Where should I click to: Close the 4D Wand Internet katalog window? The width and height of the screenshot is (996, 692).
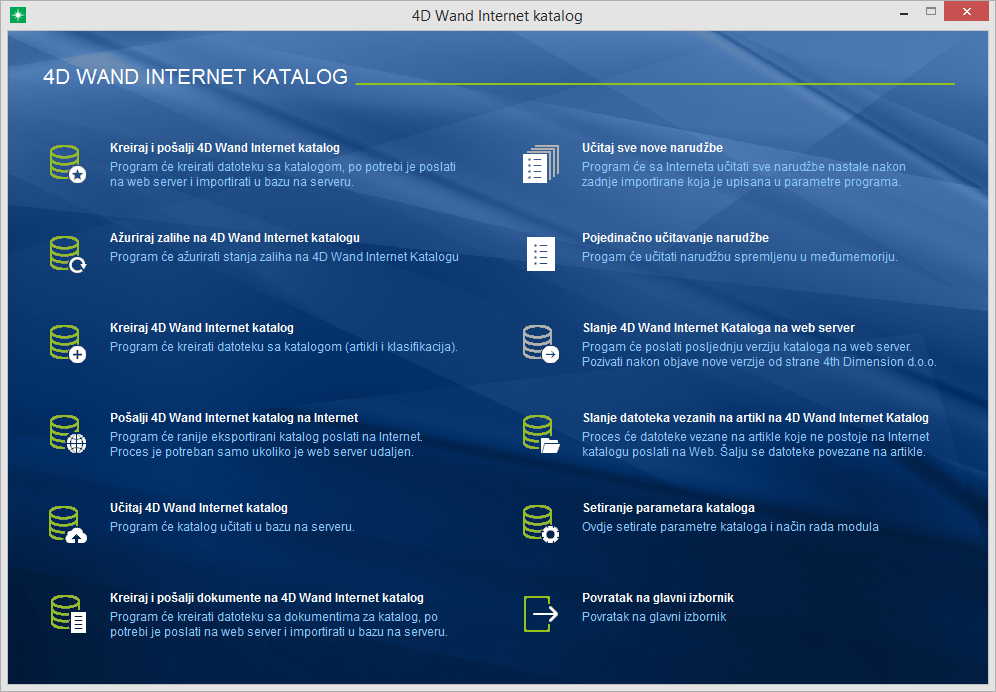pos(966,11)
